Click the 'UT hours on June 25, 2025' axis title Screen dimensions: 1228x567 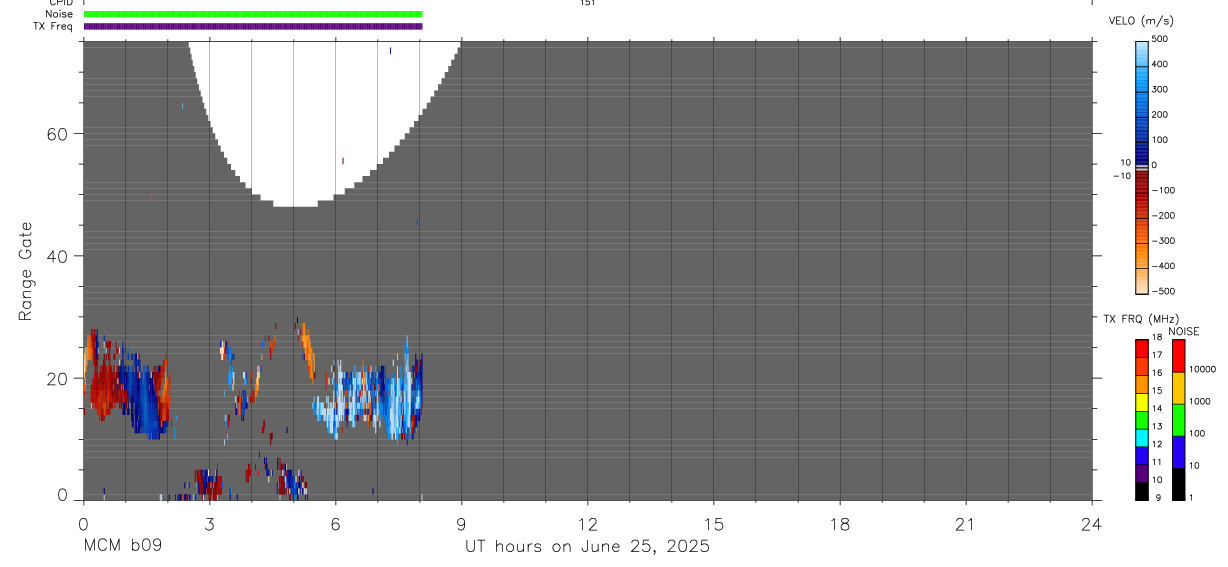pyautogui.click(x=587, y=546)
